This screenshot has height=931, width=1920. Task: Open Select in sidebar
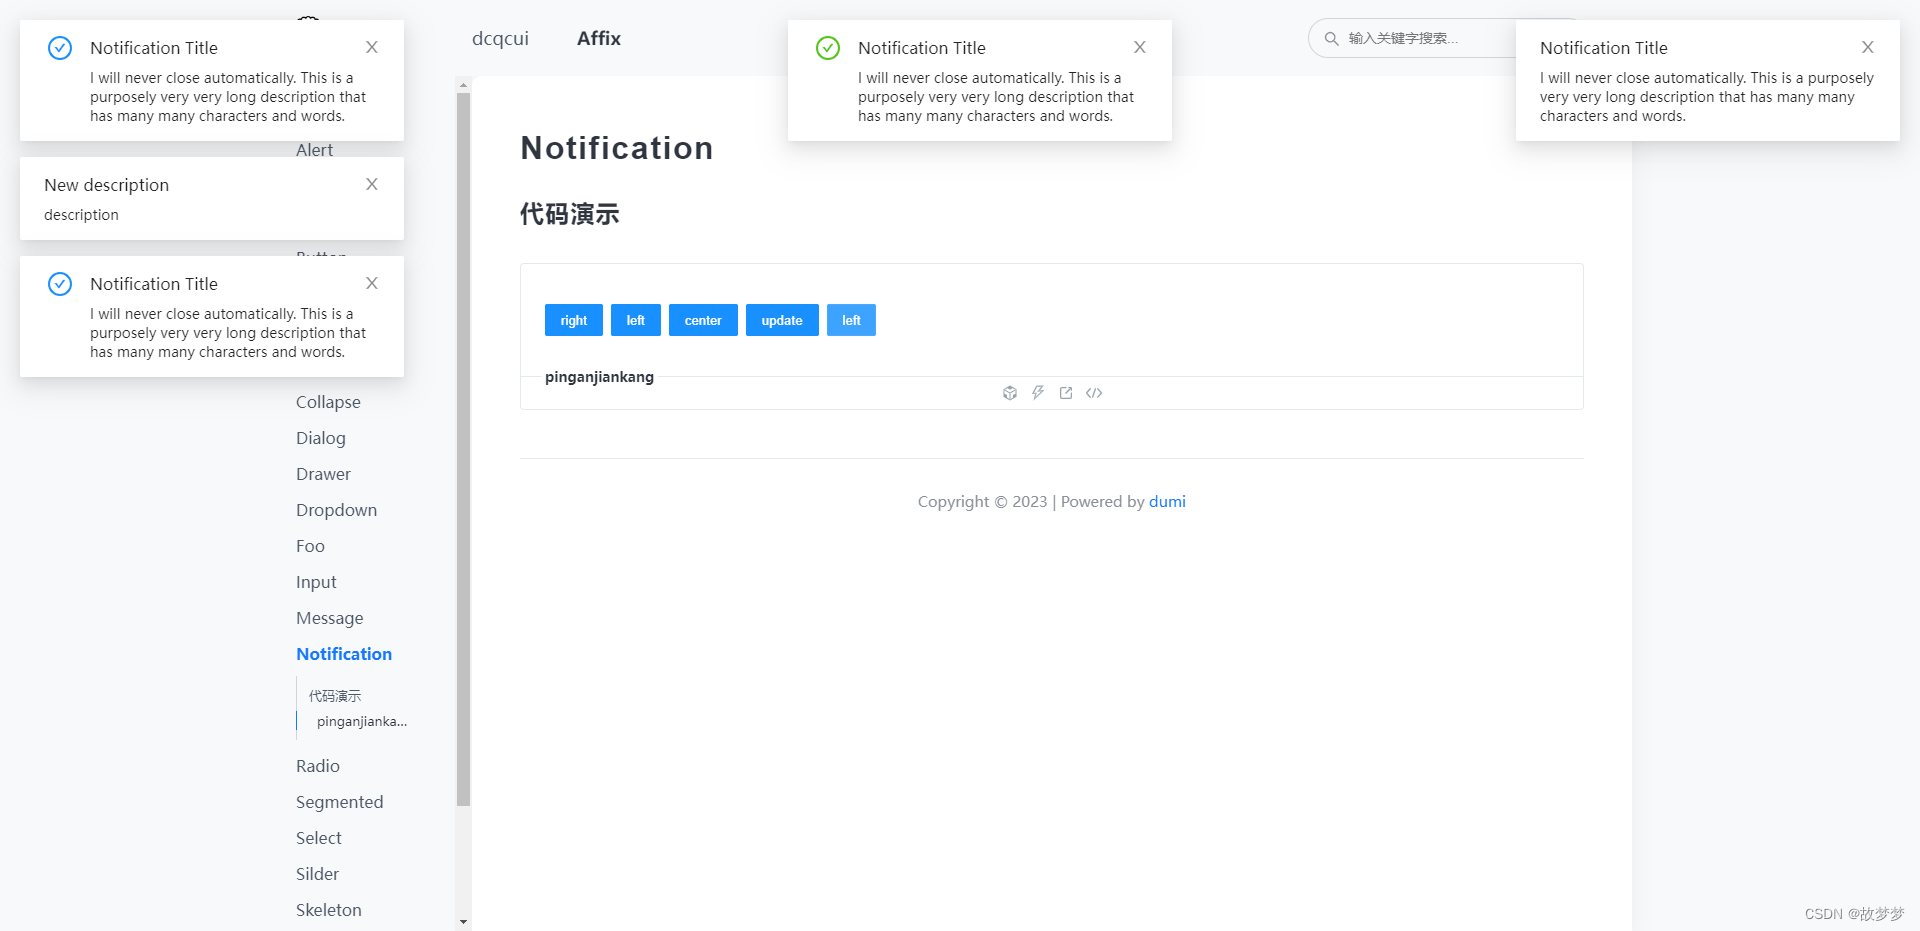319,838
